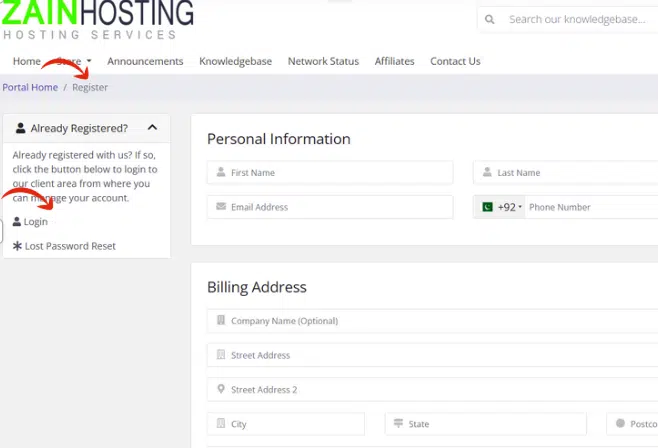Viewport: 658px width, 448px height.
Task: Open the Store dropdown menu
Action: [x=73, y=61]
